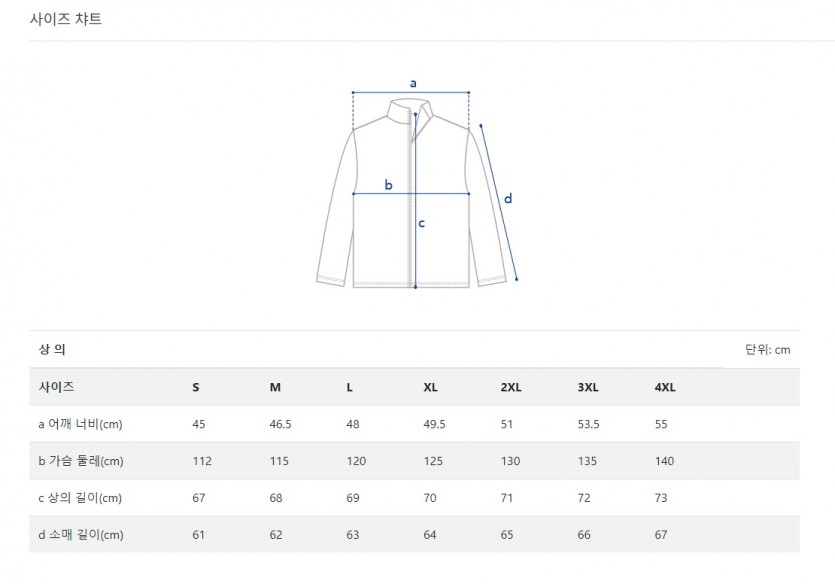Click the 'd 소매 길이(cm)' row label

coord(80,535)
